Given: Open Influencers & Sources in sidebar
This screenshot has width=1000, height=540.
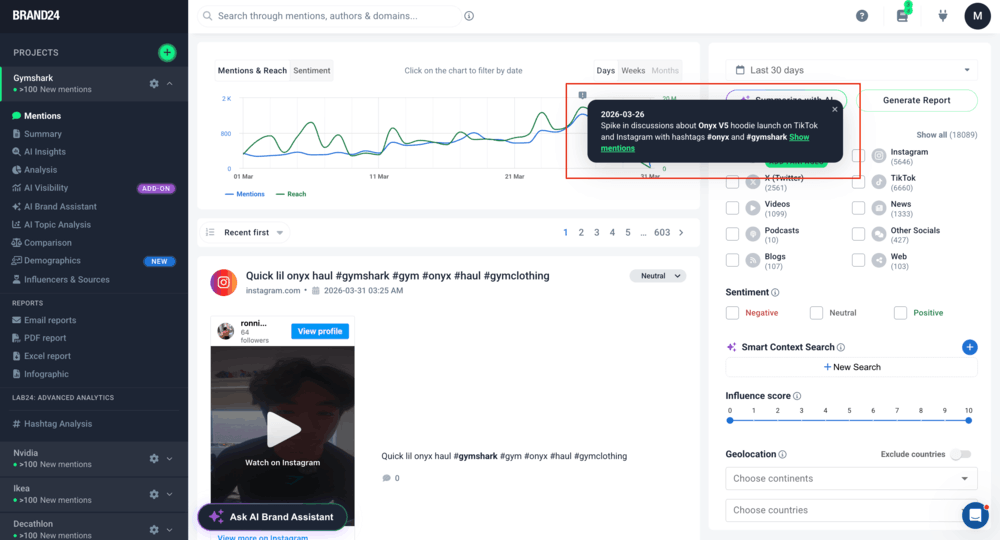Looking at the screenshot, I should pos(66,280).
